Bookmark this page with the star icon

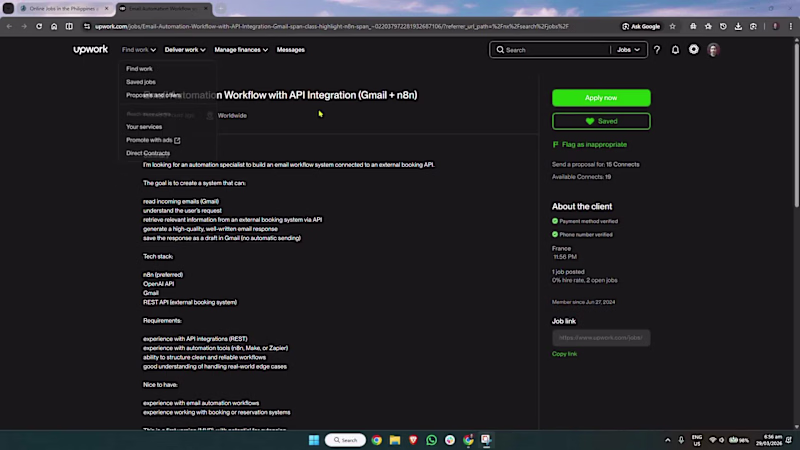pos(672,26)
